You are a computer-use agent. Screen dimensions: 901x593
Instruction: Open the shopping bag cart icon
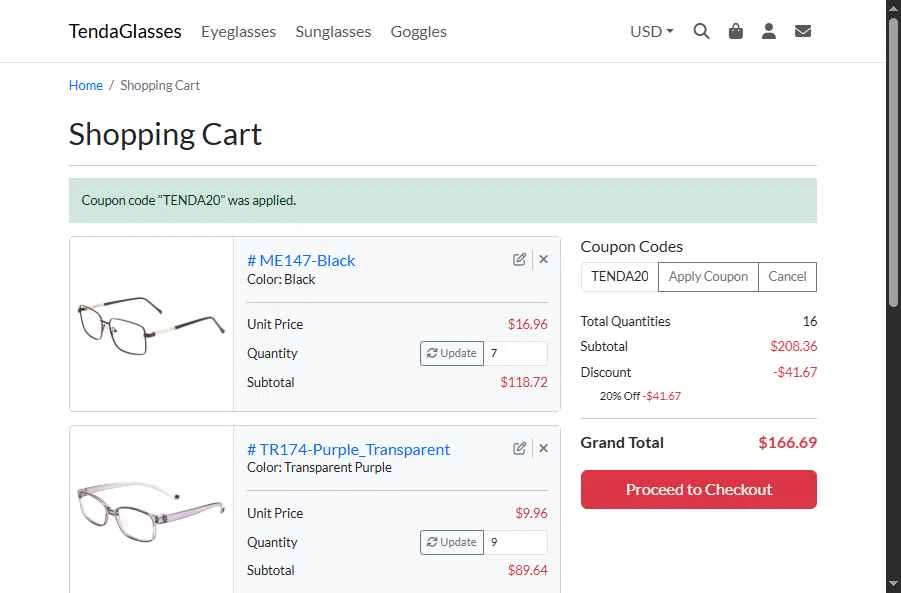[x=736, y=31]
